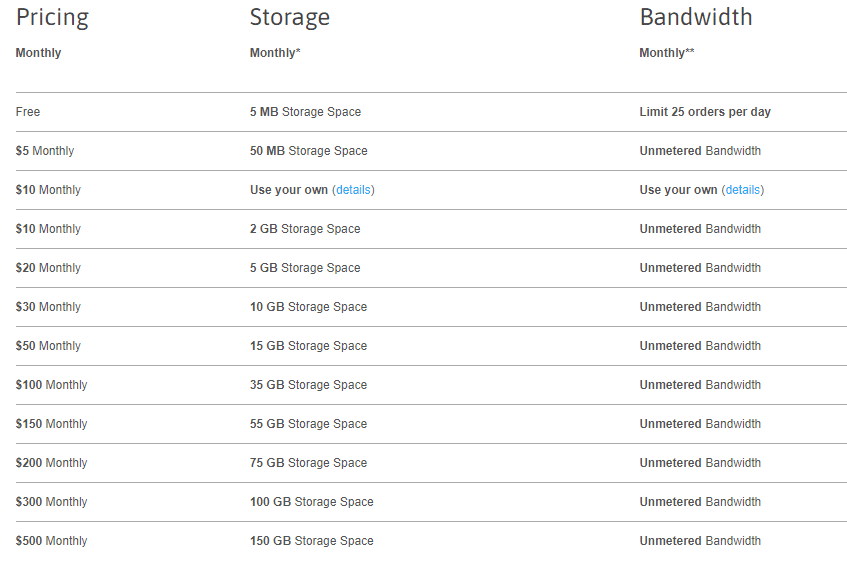This screenshot has width=847, height=564.
Task: Click the 100 GB Storage Space text
Action: (312, 502)
